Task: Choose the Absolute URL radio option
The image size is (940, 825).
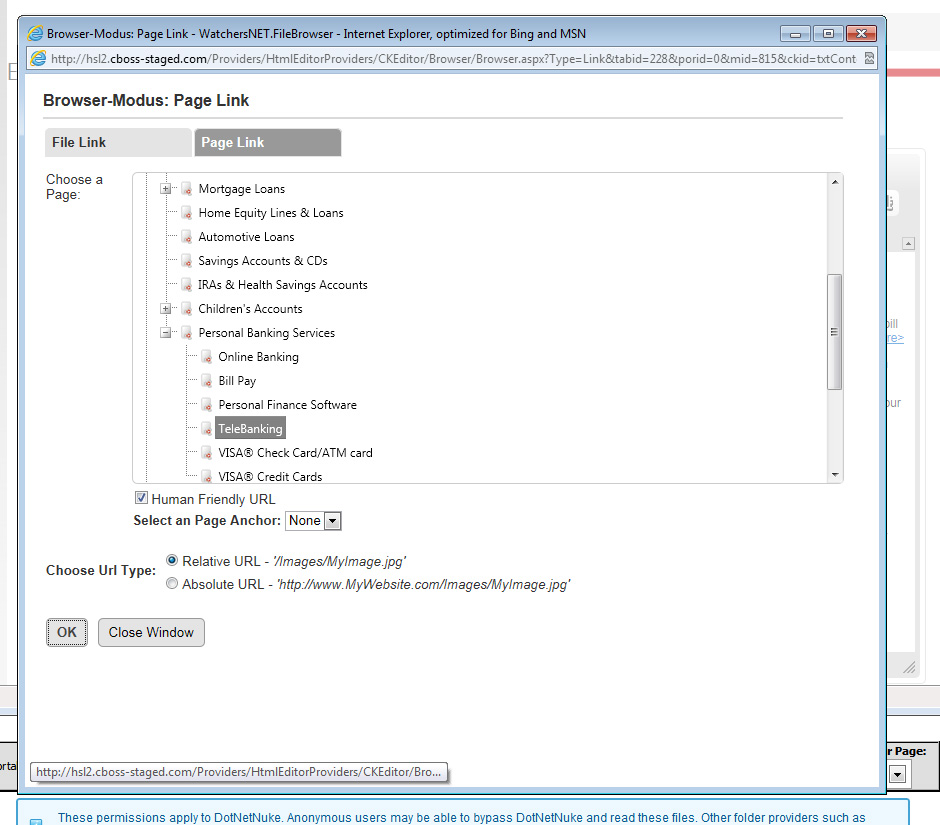Action: pos(172,584)
